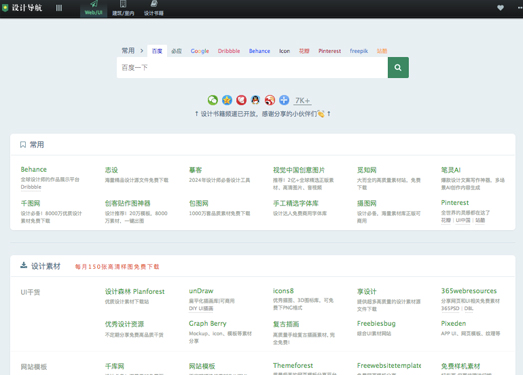Open the 视觉中国创意图片 link
Screen dimensions: 523x375
click(299, 170)
